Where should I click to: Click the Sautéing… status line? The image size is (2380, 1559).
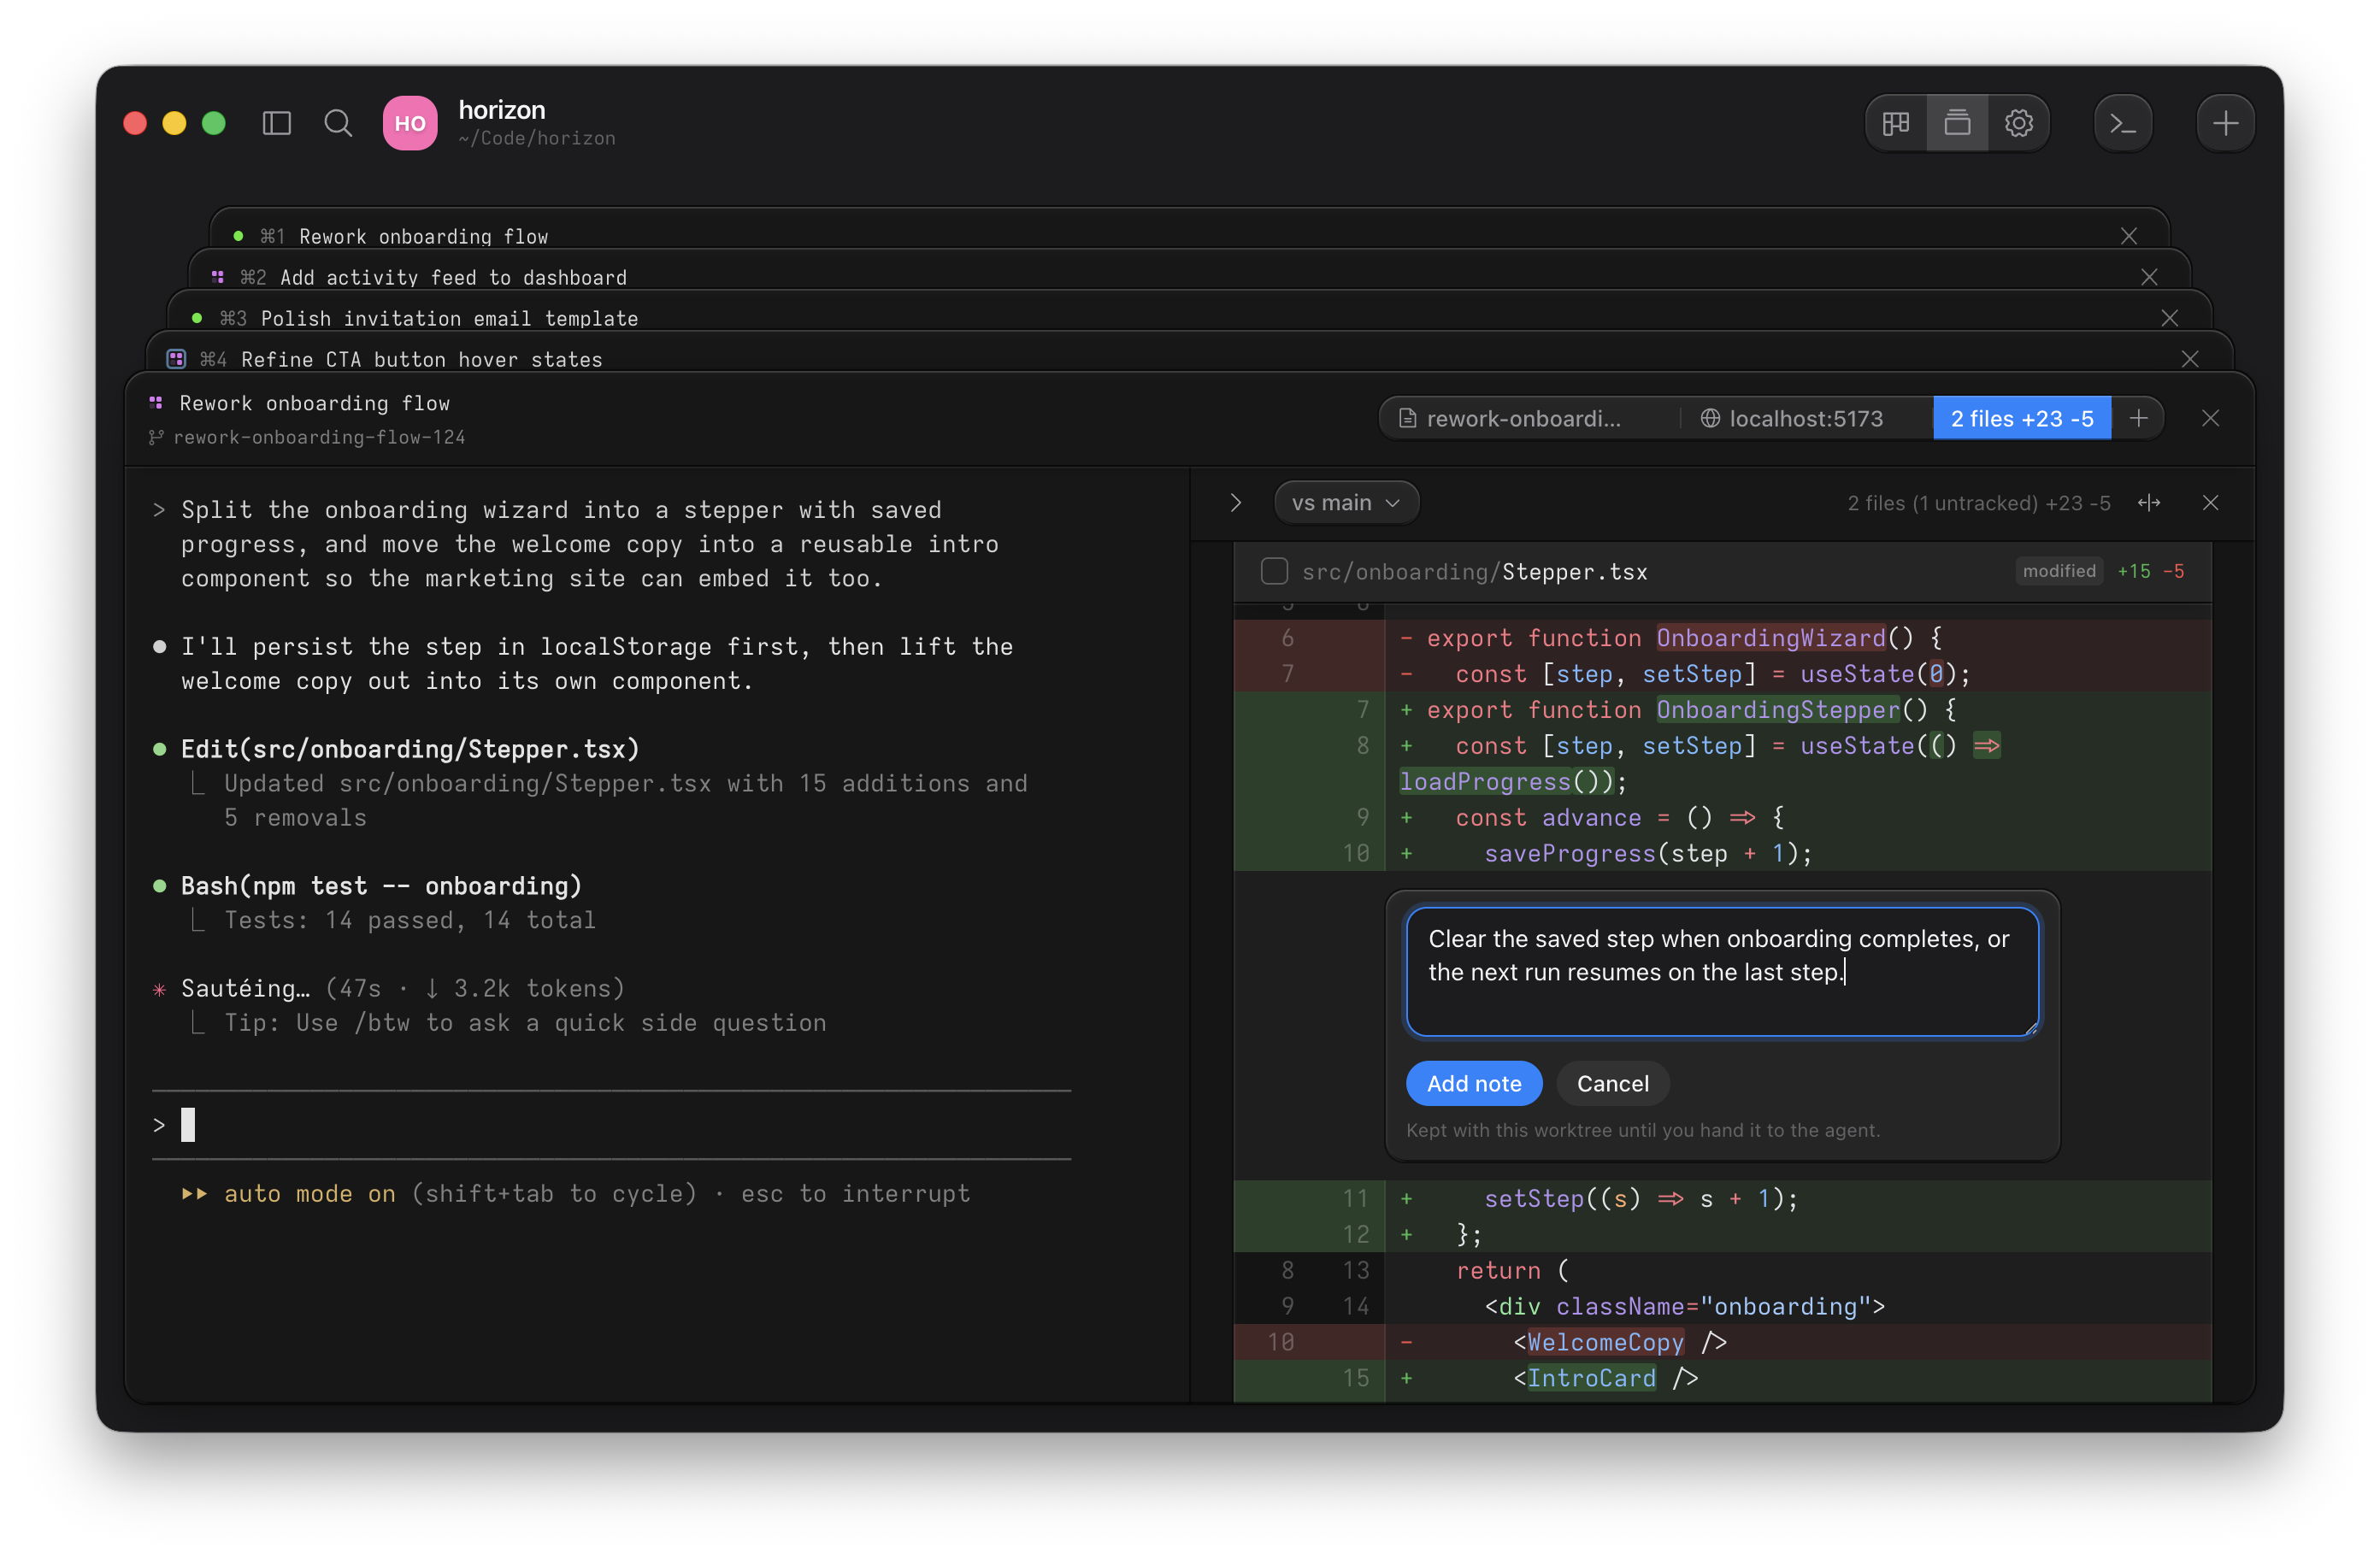[403, 988]
